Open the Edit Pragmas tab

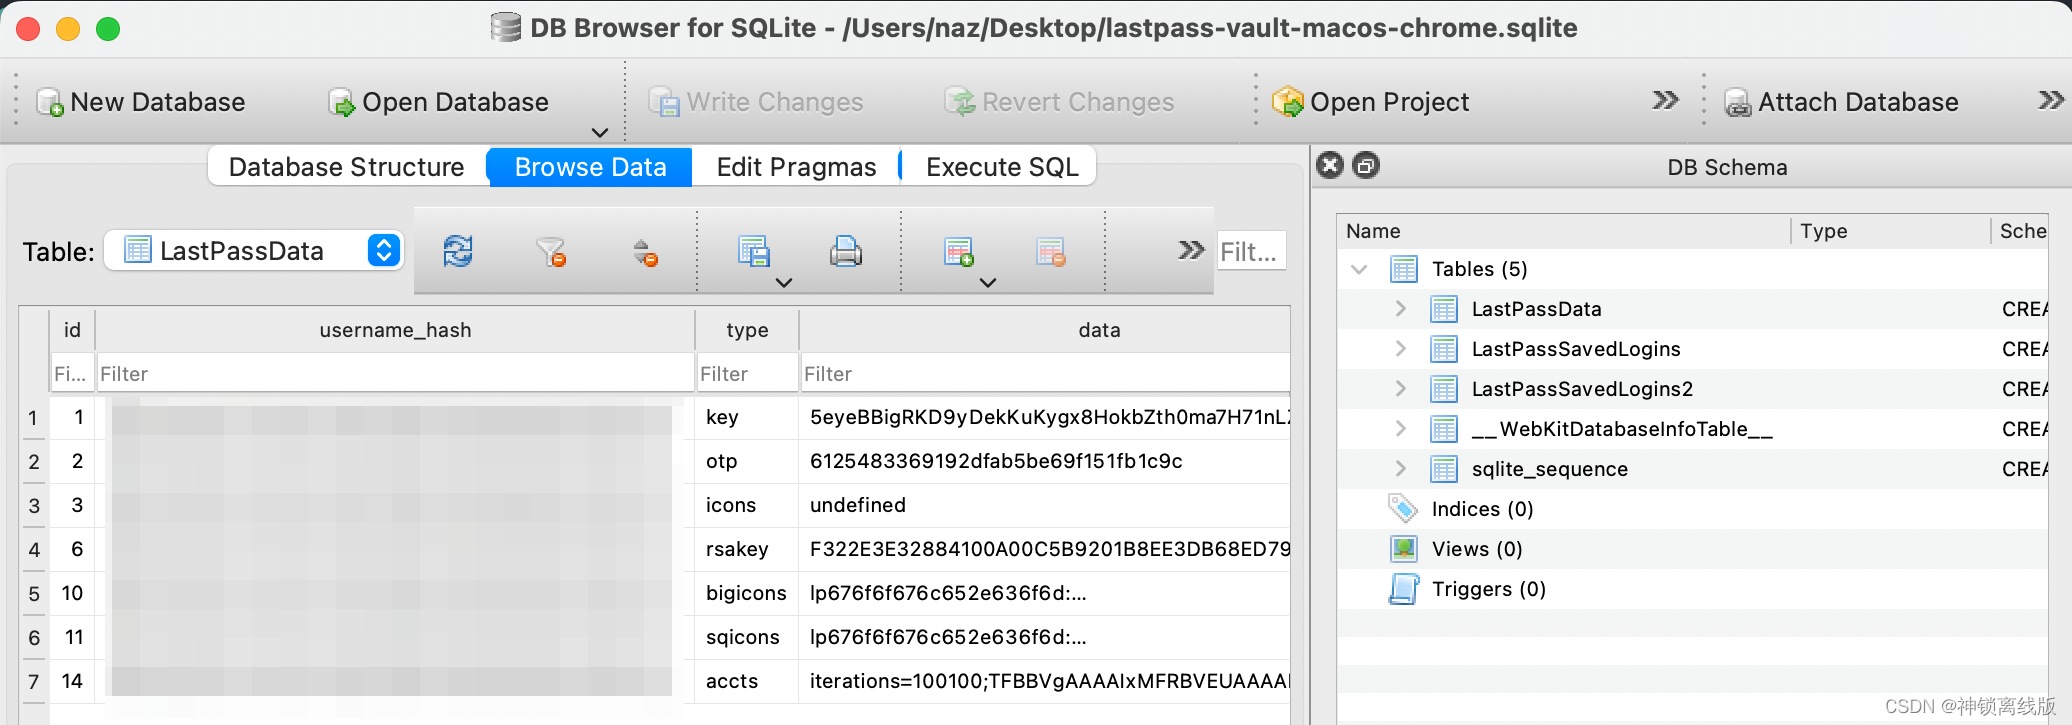pos(796,167)
